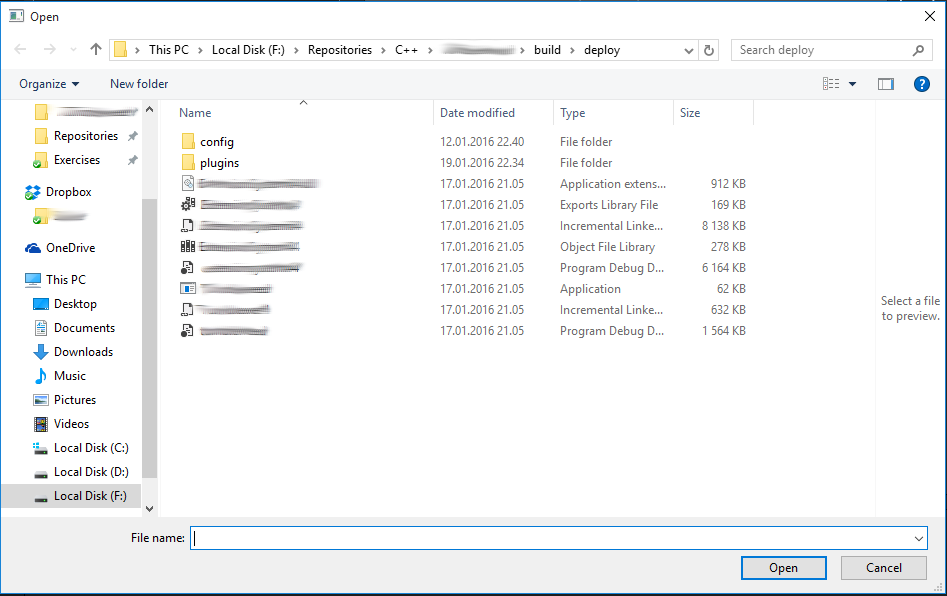Click the Up one level arrow

pos(96,50)
